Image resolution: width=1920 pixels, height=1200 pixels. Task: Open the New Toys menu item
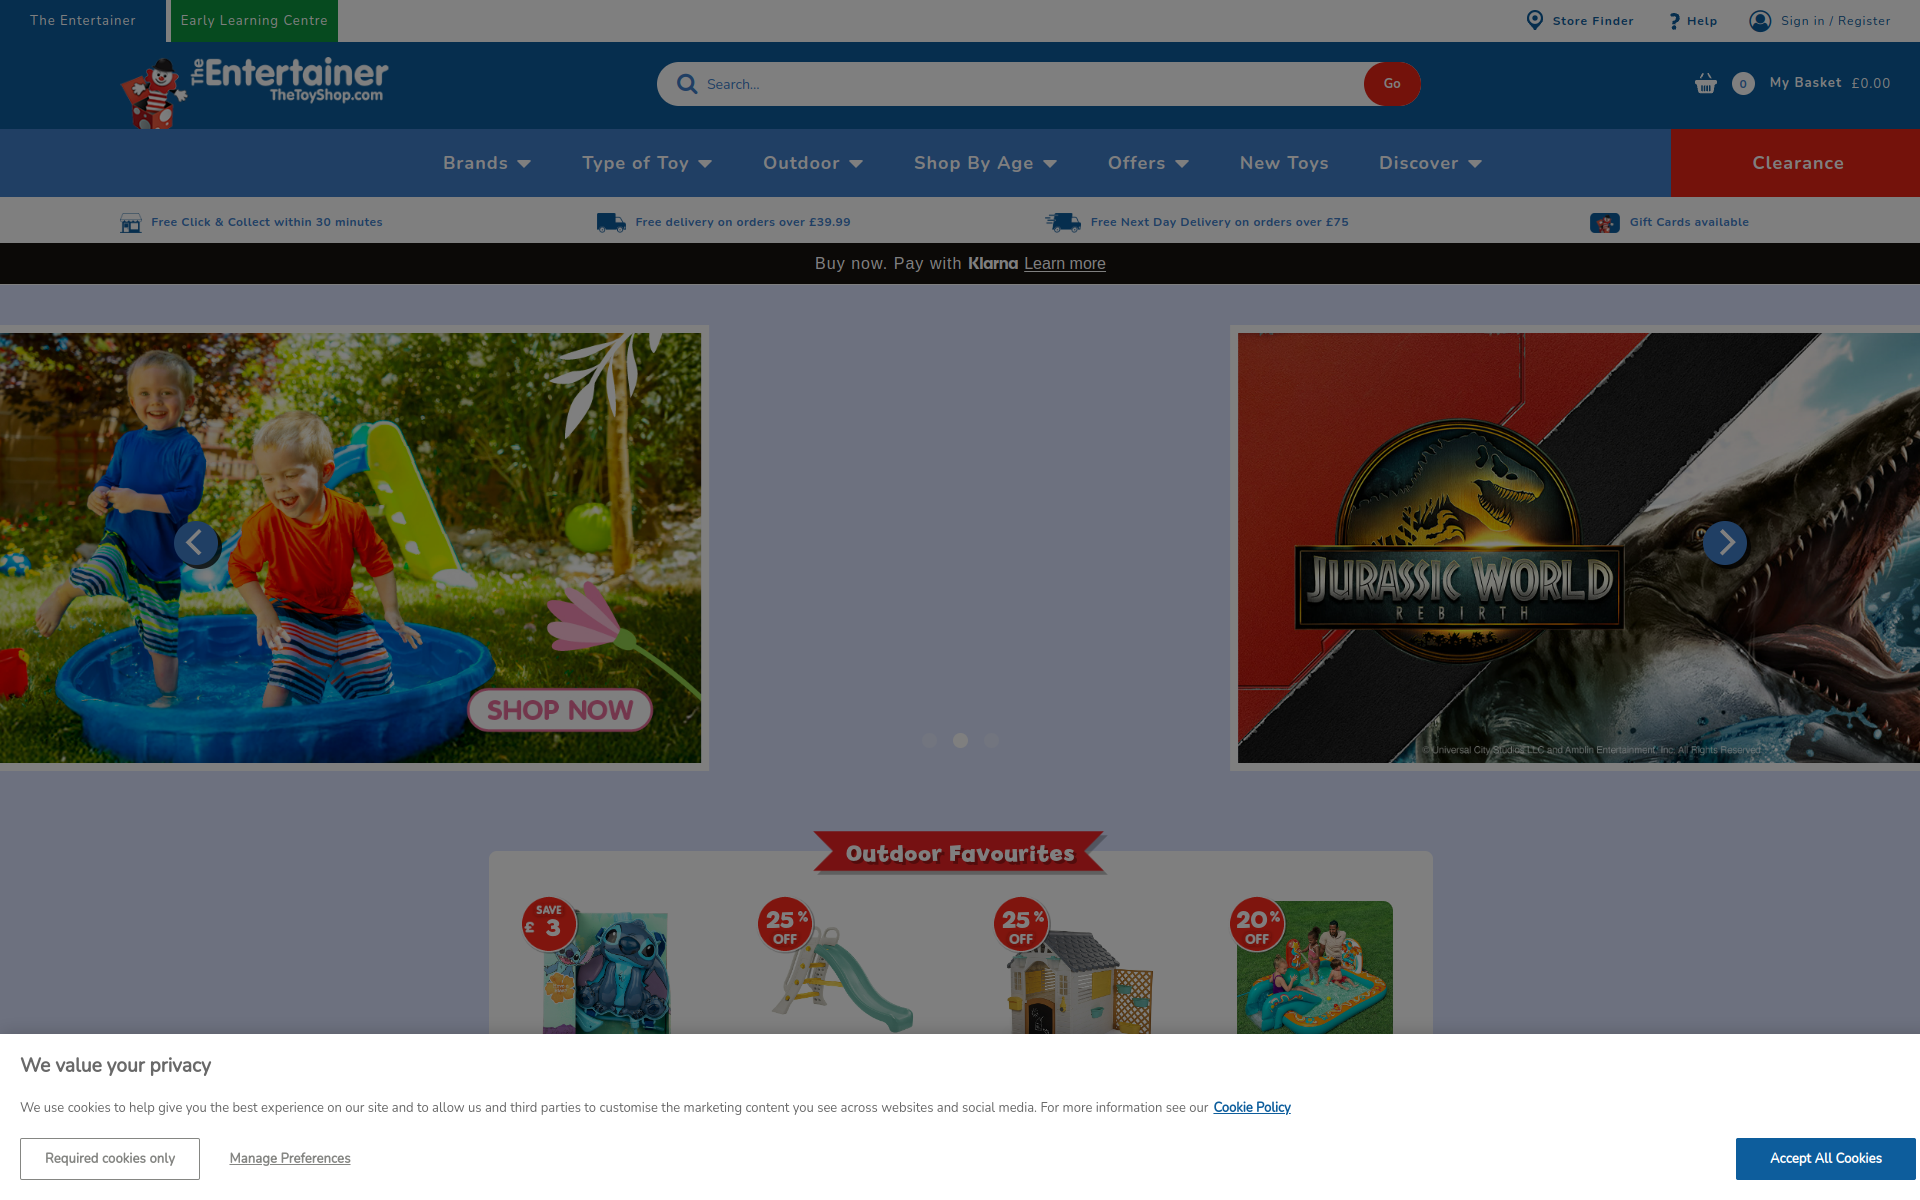1284,163
